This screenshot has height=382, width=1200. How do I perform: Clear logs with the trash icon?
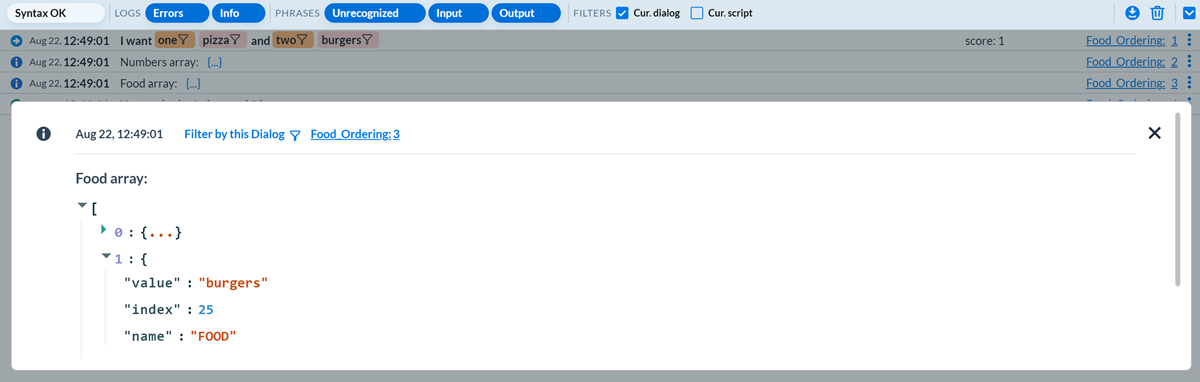point(1157,13)
